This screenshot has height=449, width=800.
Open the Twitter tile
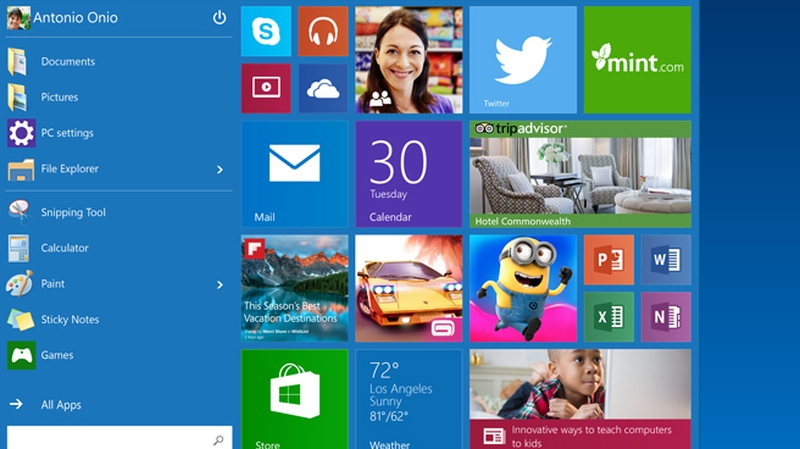(523, 60)
